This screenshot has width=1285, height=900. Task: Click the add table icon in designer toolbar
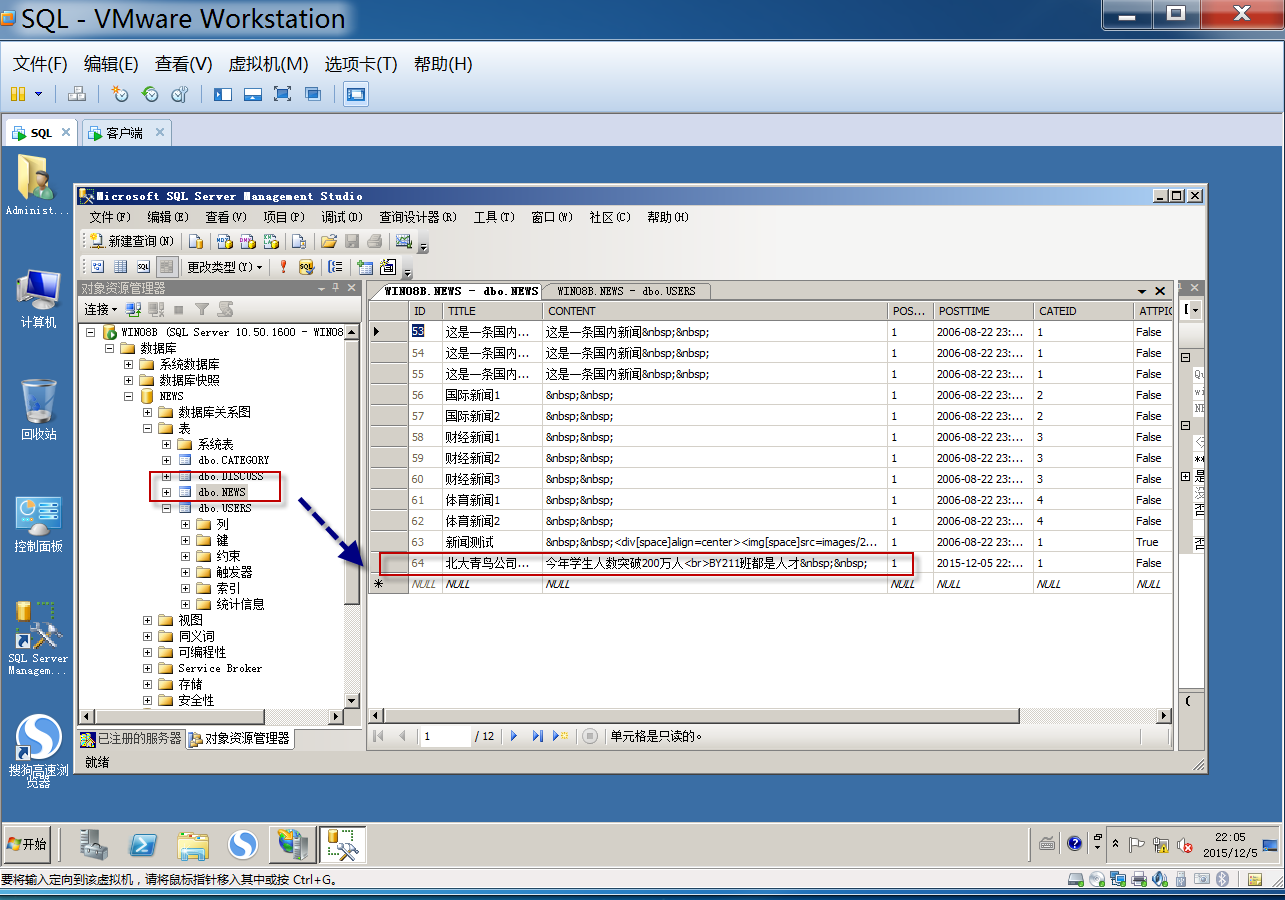coord(365,266)
